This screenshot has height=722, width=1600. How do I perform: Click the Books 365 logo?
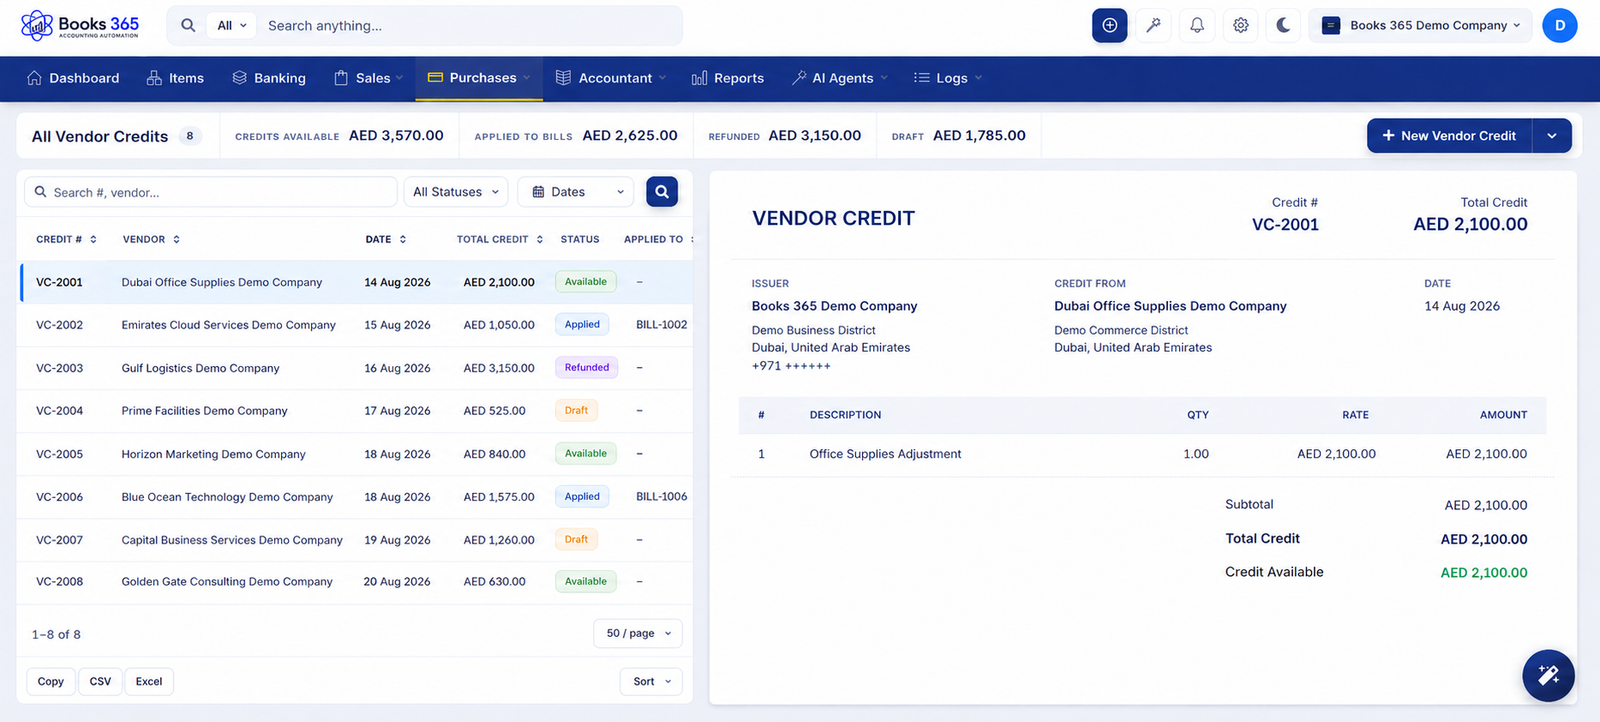[x=80, y=25]
